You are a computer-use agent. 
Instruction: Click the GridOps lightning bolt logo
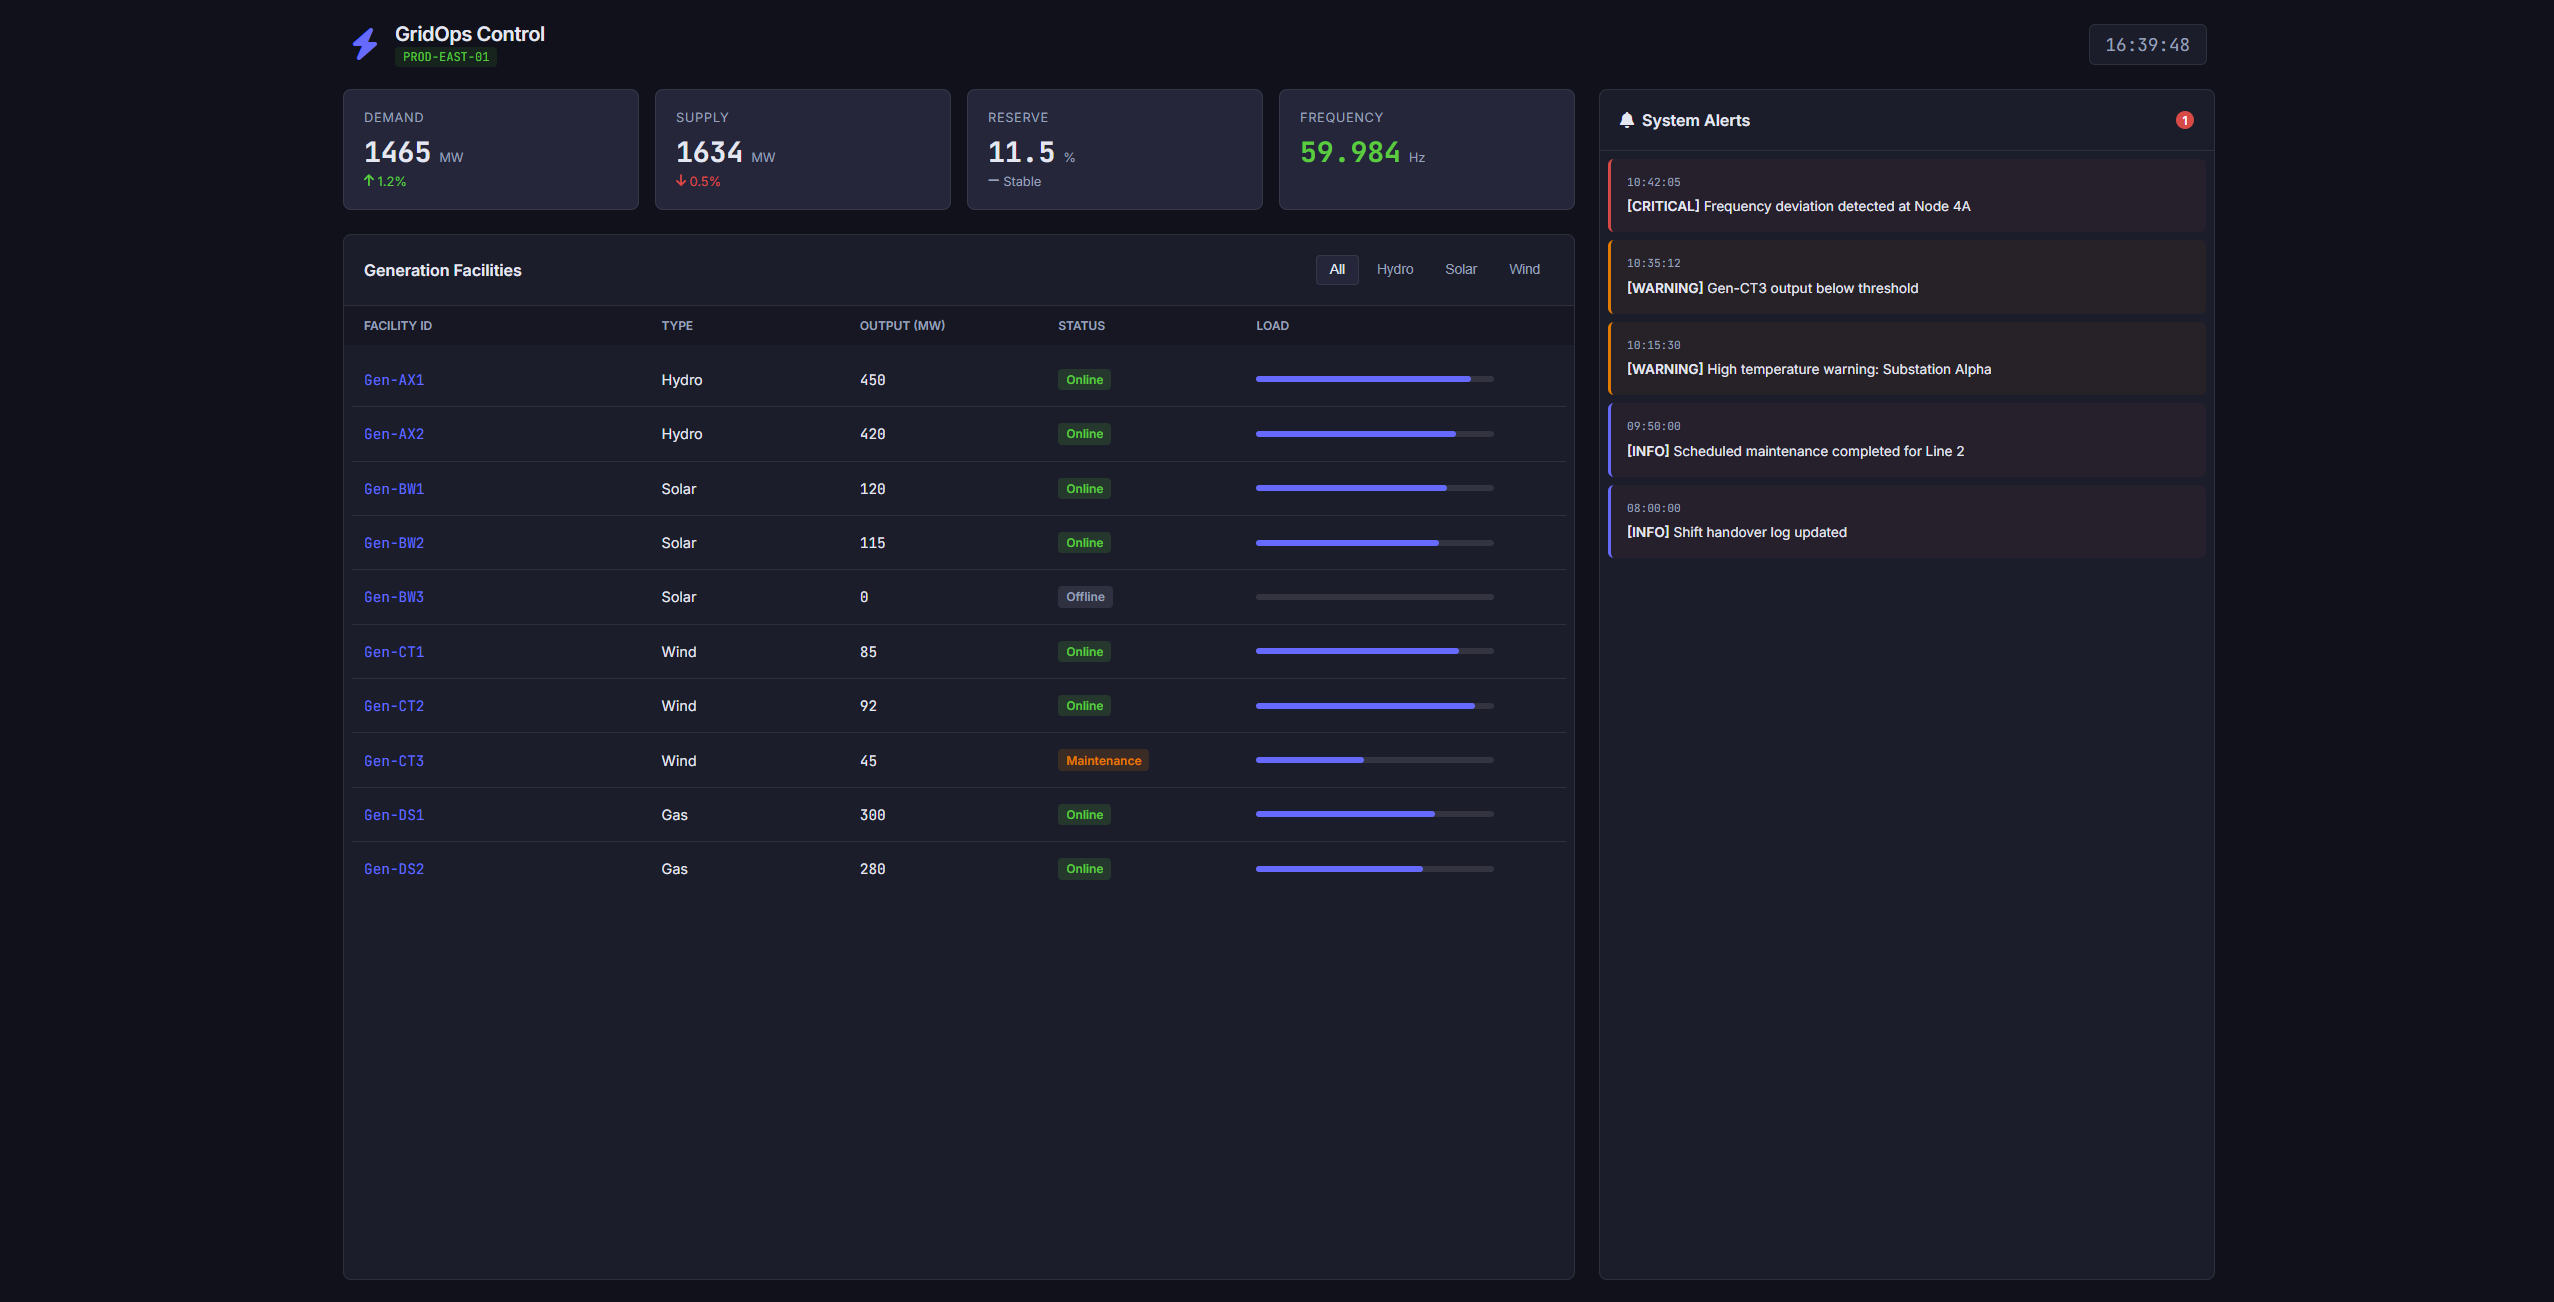click(365, 44)
